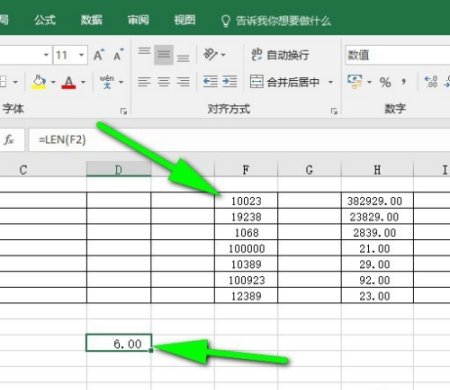
Task: Open the fill color dropdown arrow
Action: (x=53, y=82)
